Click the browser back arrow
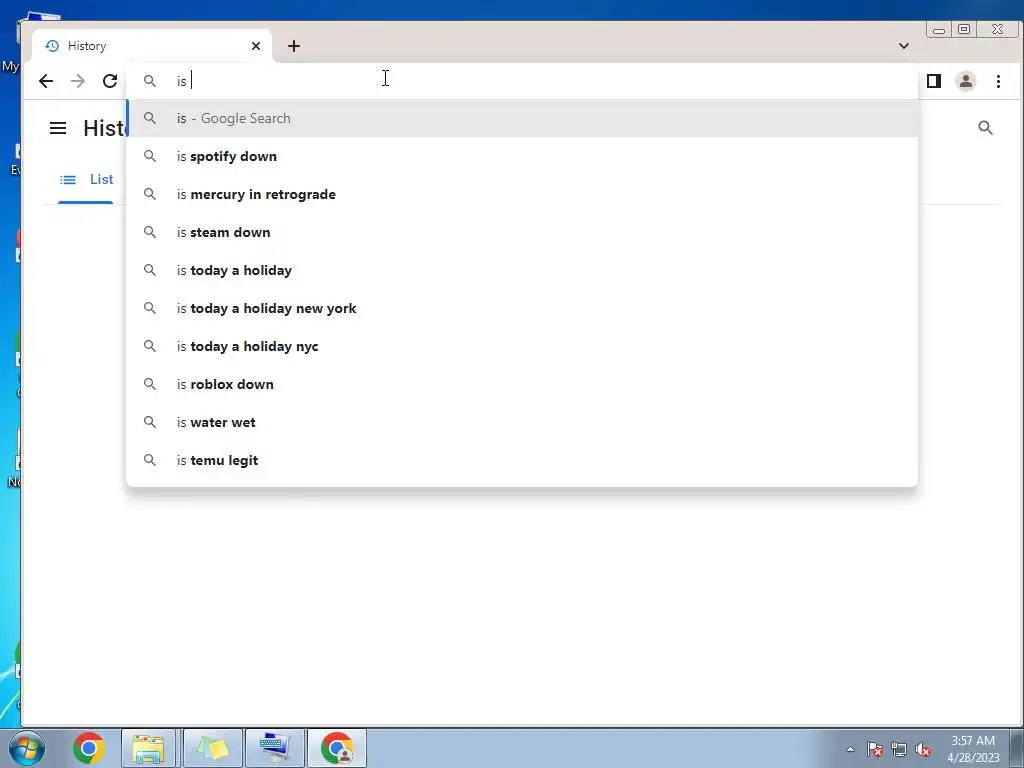The image size is (1024, 768). pos(46,81)
